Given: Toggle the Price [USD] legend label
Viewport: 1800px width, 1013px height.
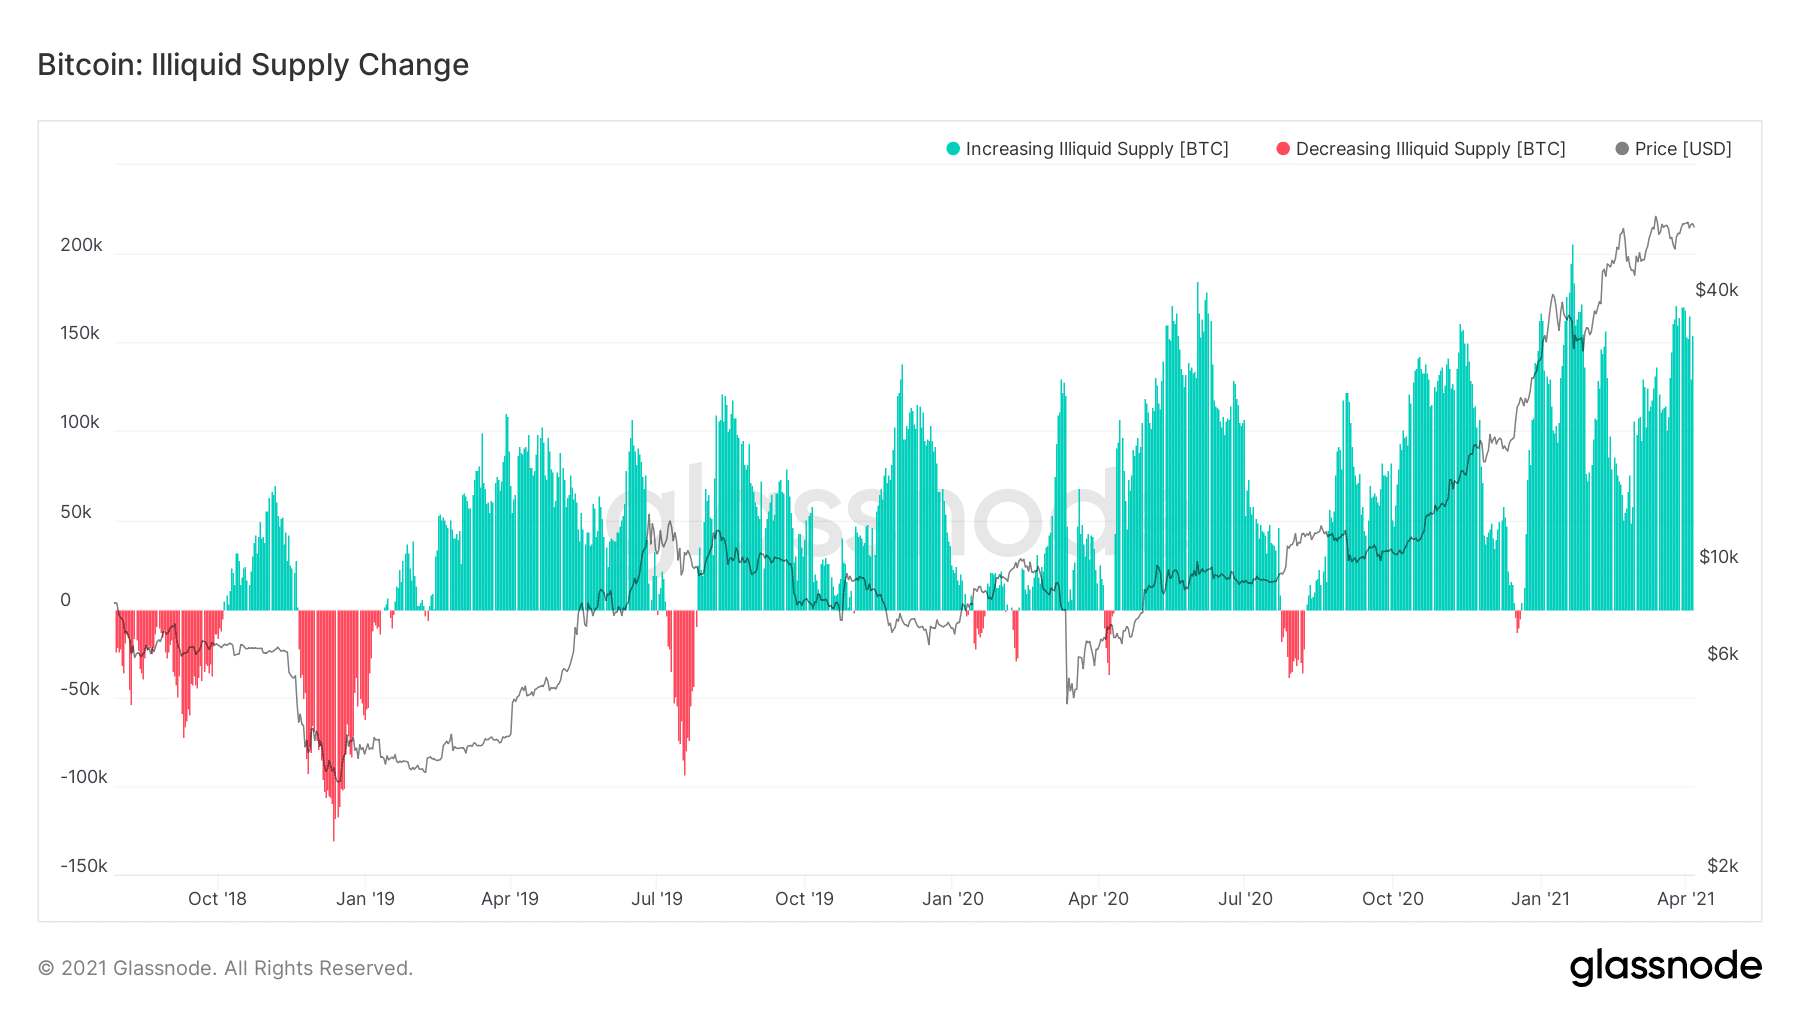Looking at the screenshot, I should [x=1683, y=149].
